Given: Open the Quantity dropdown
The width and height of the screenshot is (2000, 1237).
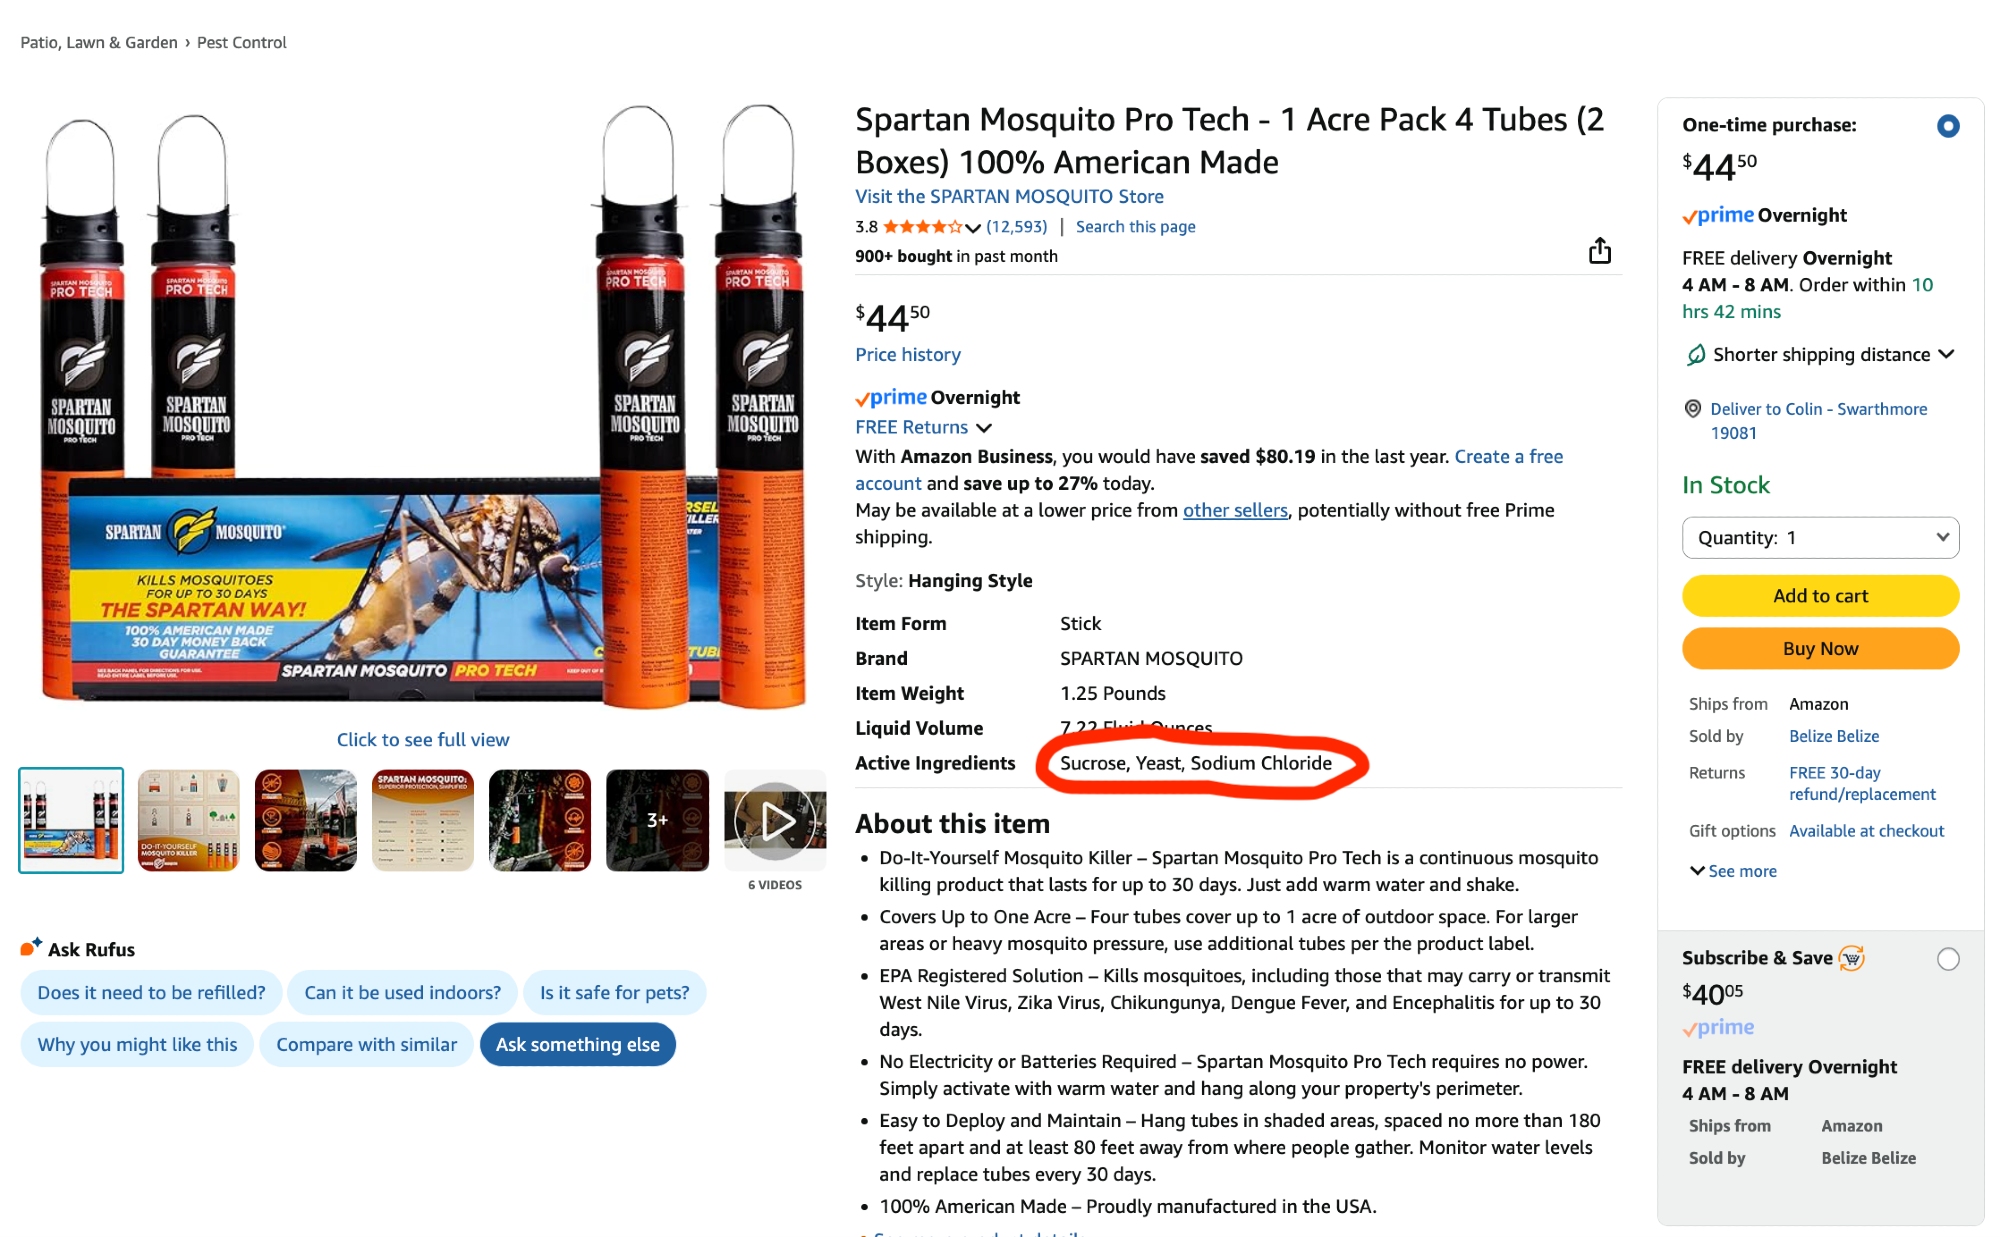Looking at the screenshot, I should (x=1820, y=538).
